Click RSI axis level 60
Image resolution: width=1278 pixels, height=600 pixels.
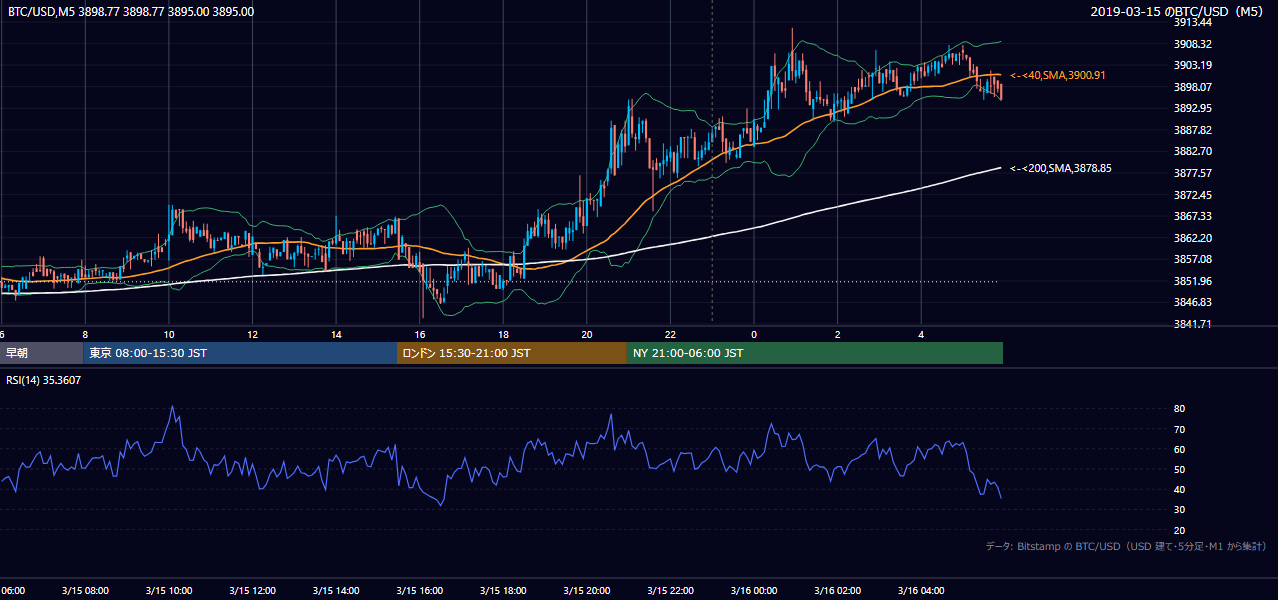1179,449
